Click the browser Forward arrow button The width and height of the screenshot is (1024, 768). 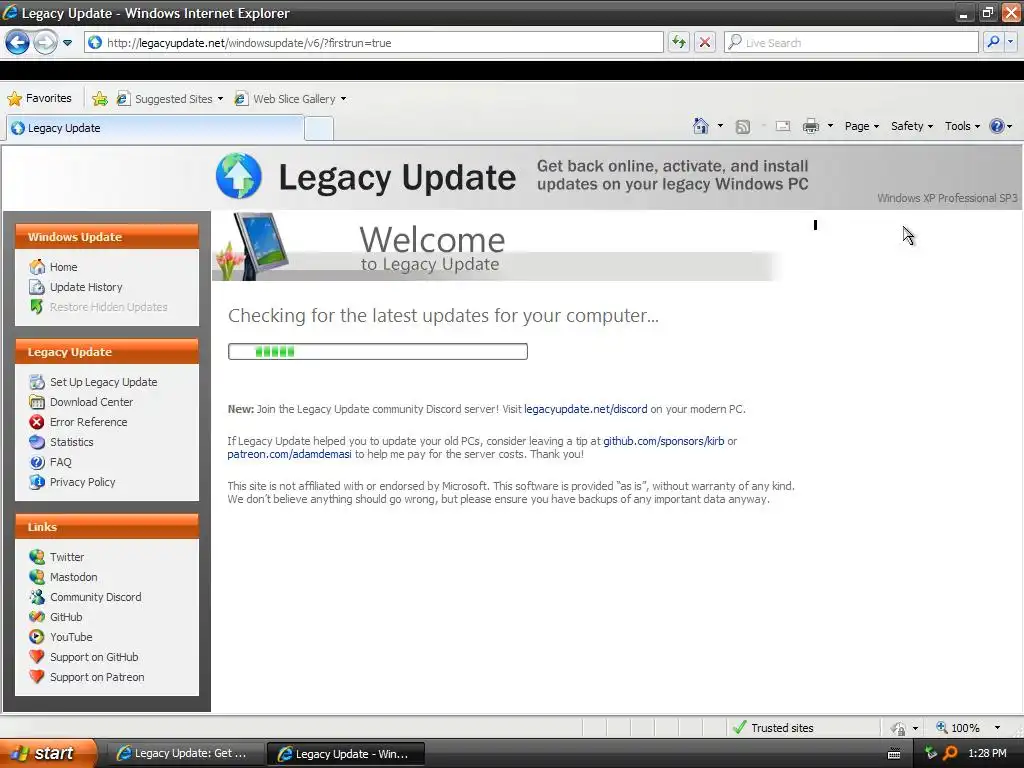45,42
